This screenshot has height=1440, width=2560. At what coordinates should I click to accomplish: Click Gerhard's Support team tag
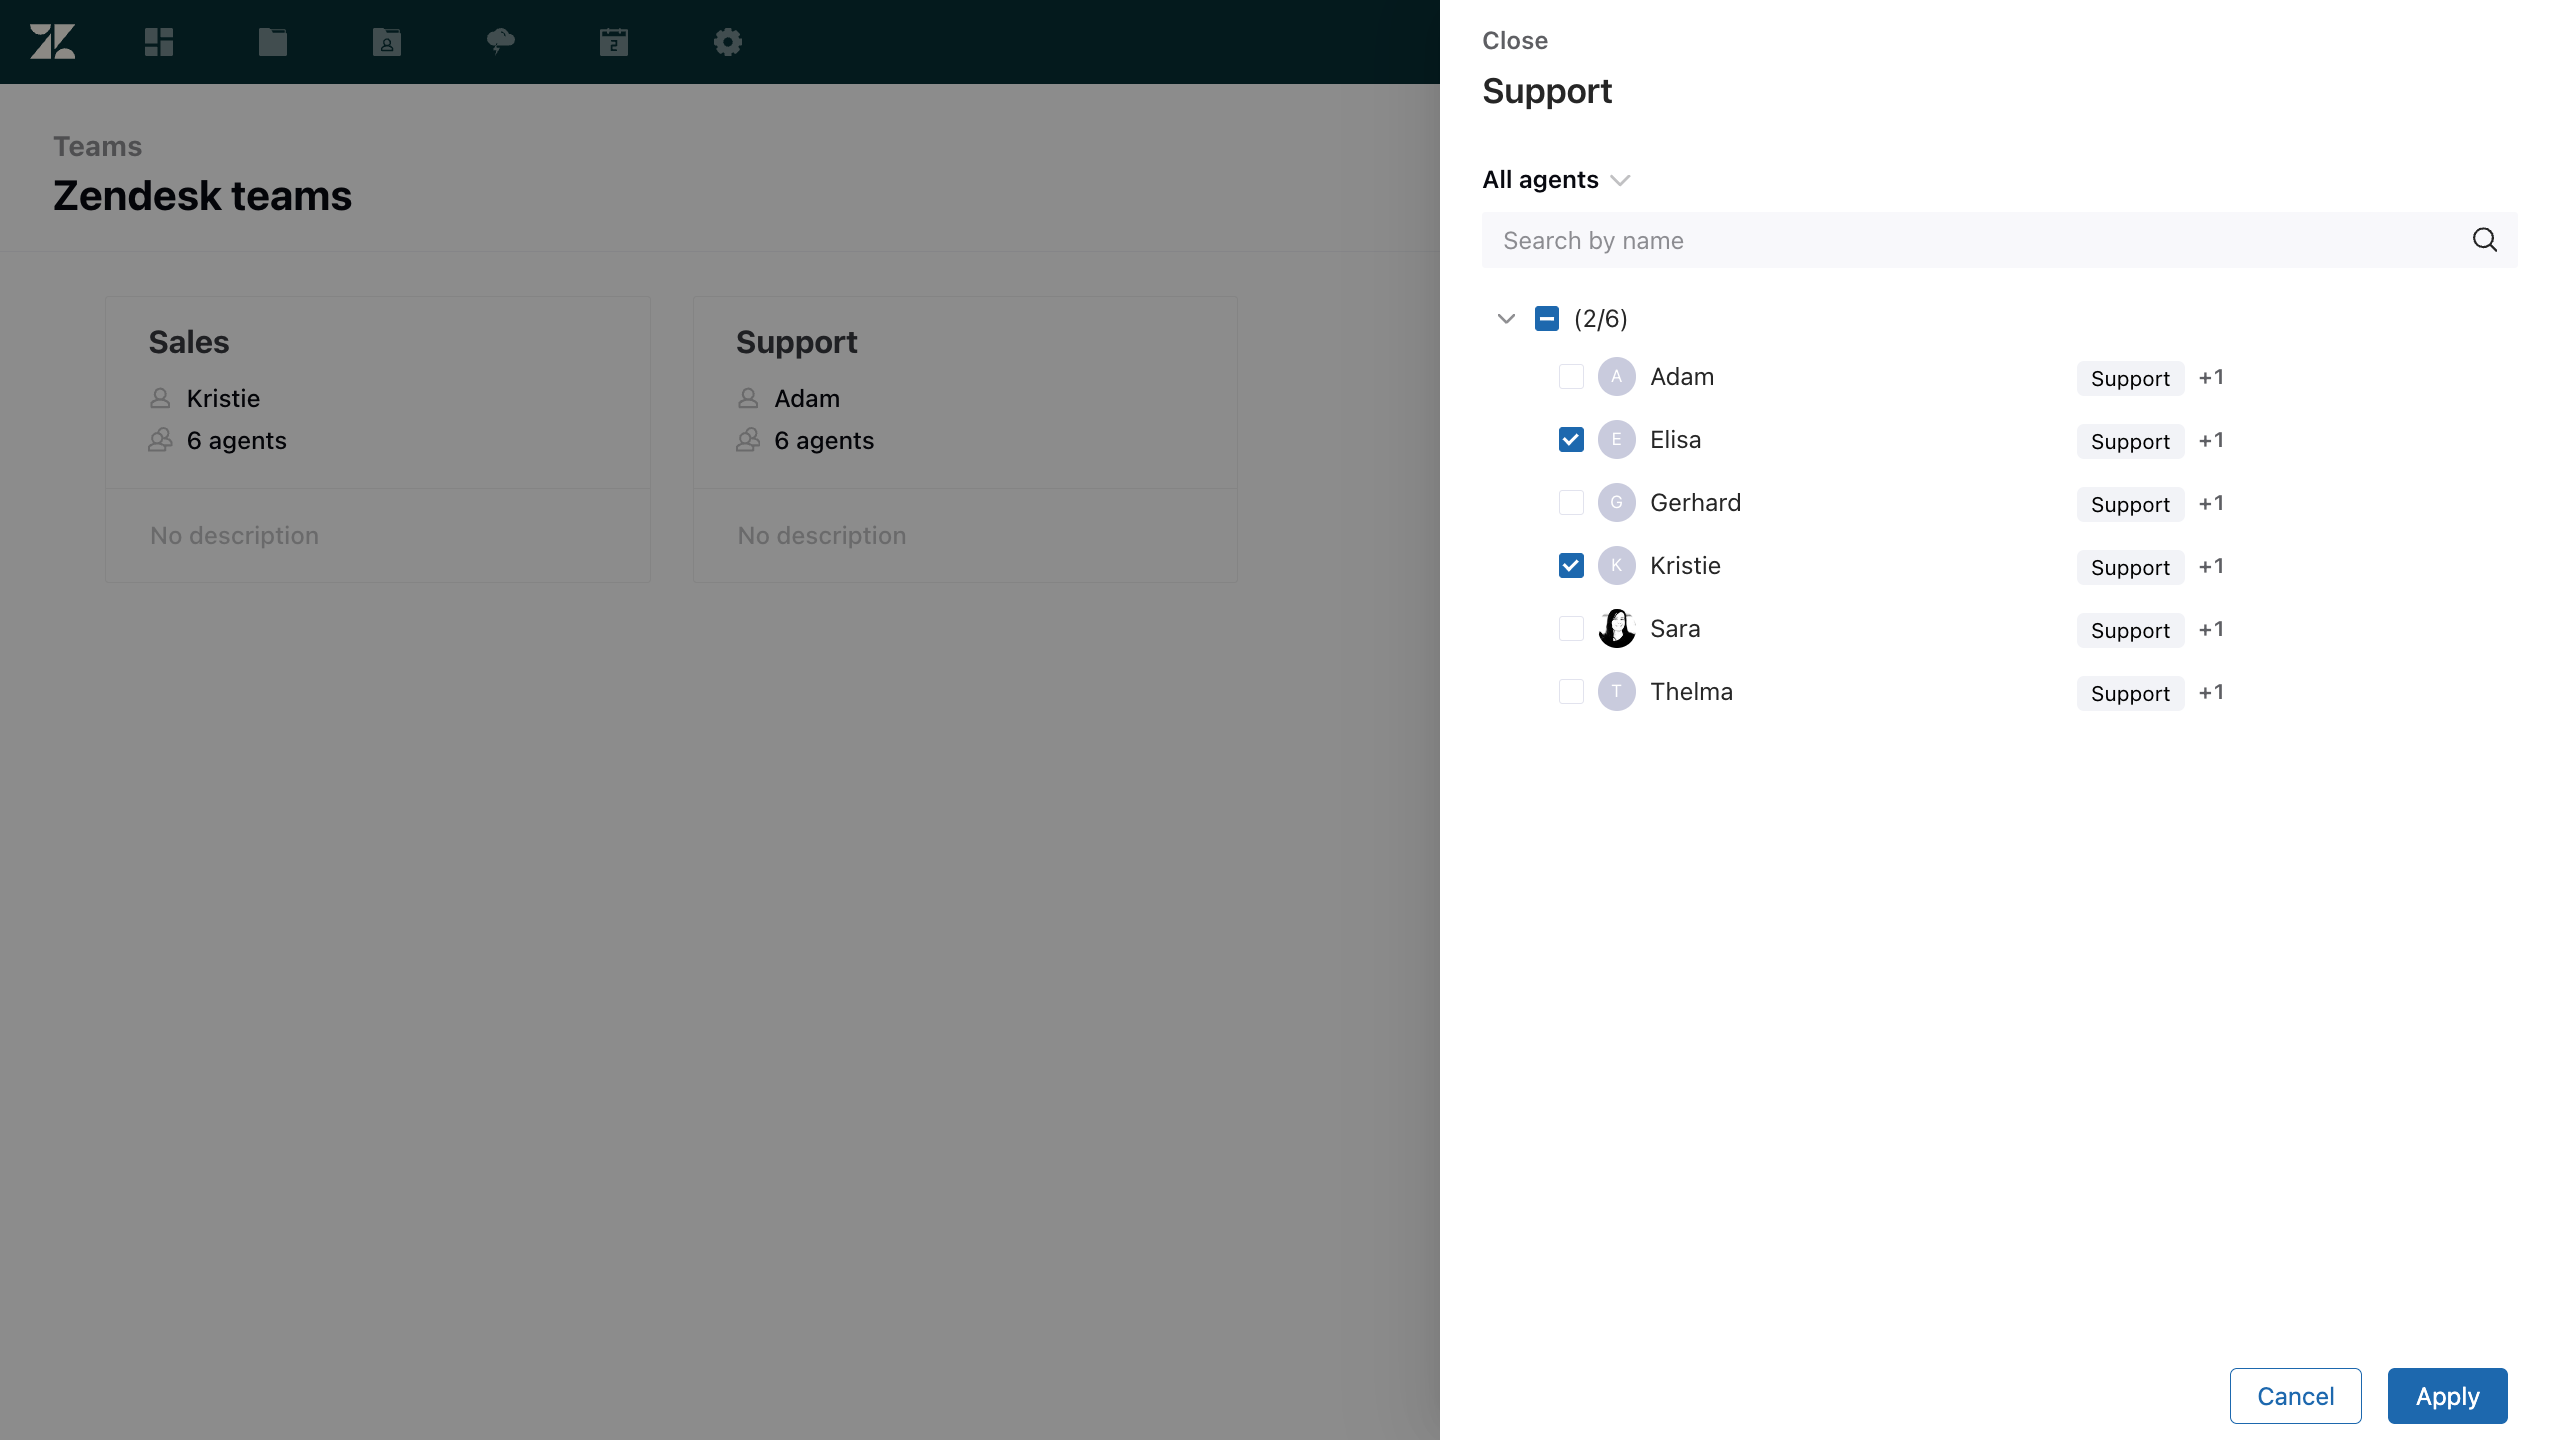click(2129, 504)
